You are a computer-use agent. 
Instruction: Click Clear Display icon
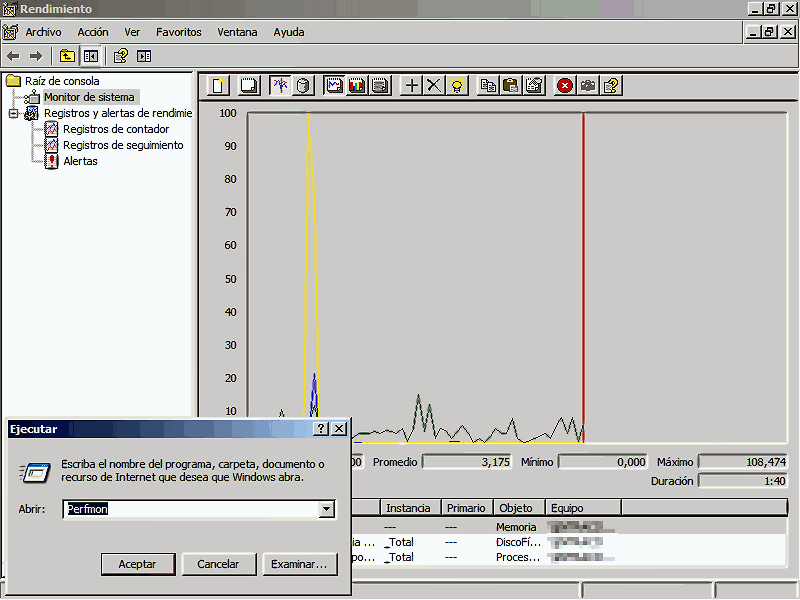point(249,85)
